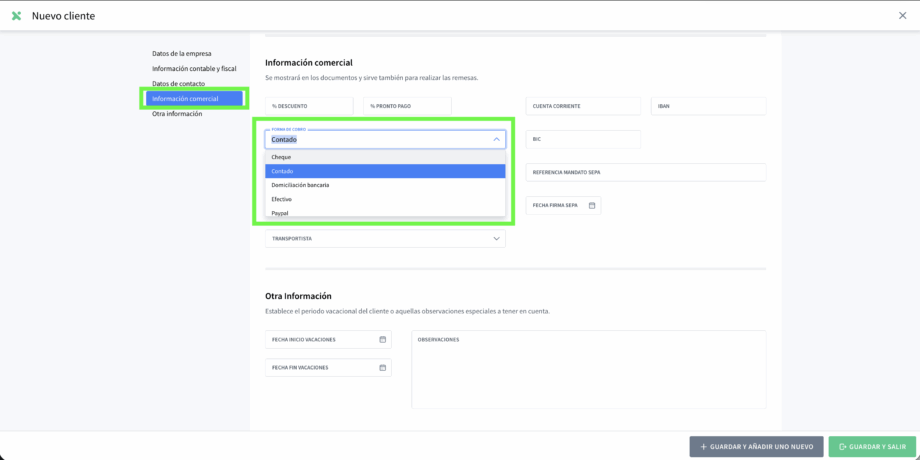
Task: Close the Nuevo cliente dialog
Action: coord(903,16)
